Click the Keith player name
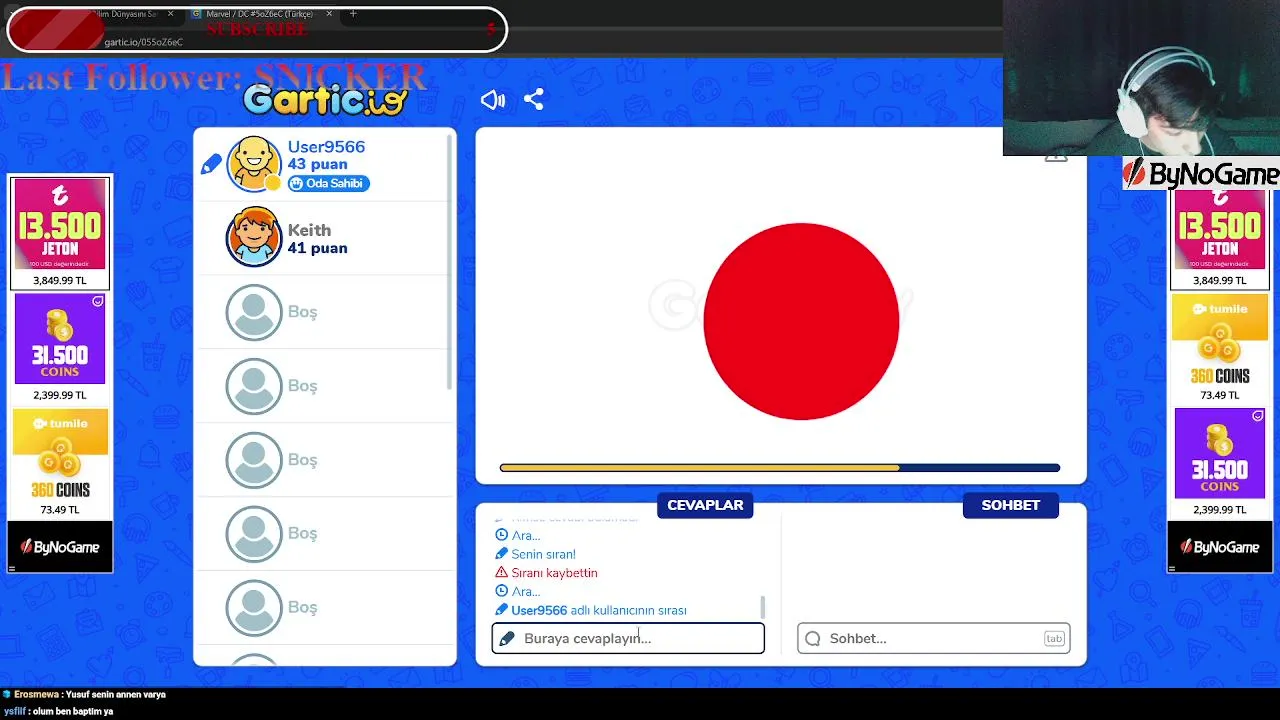The width and height of the screenshot is (1280, 720). click(x=309, y=230)
